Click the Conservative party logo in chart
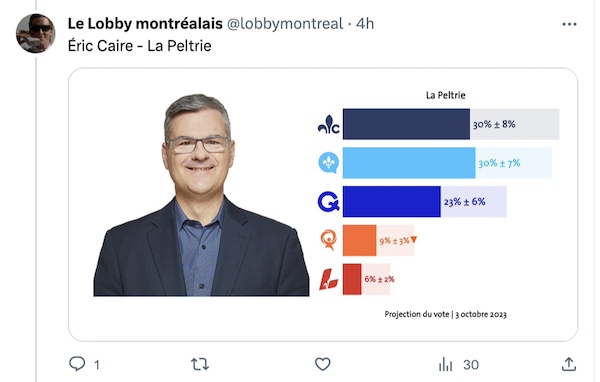The image size is (600, 382). pyautogui.click(x=329, y=124)
